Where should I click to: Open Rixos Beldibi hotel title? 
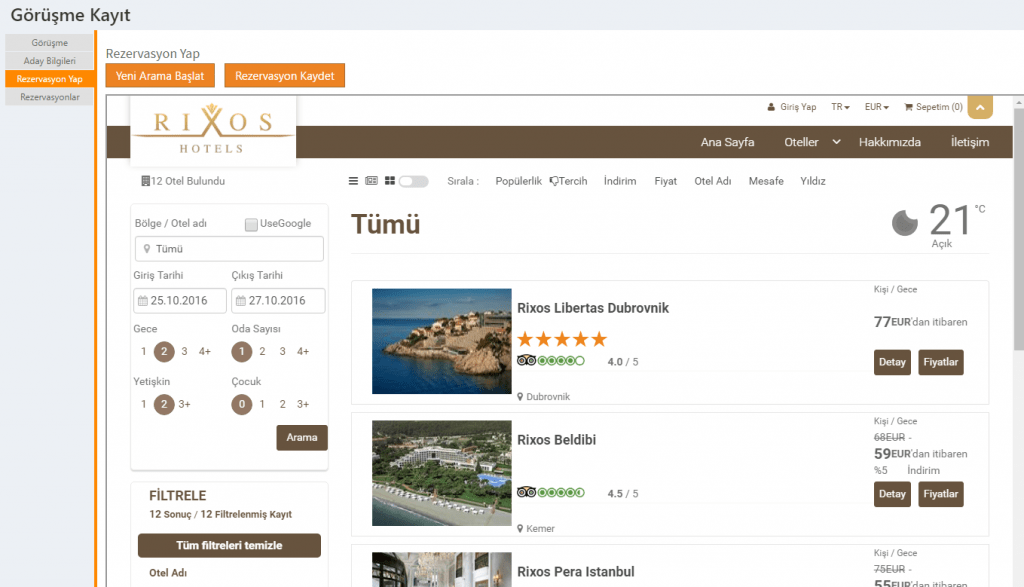(556, 440)
